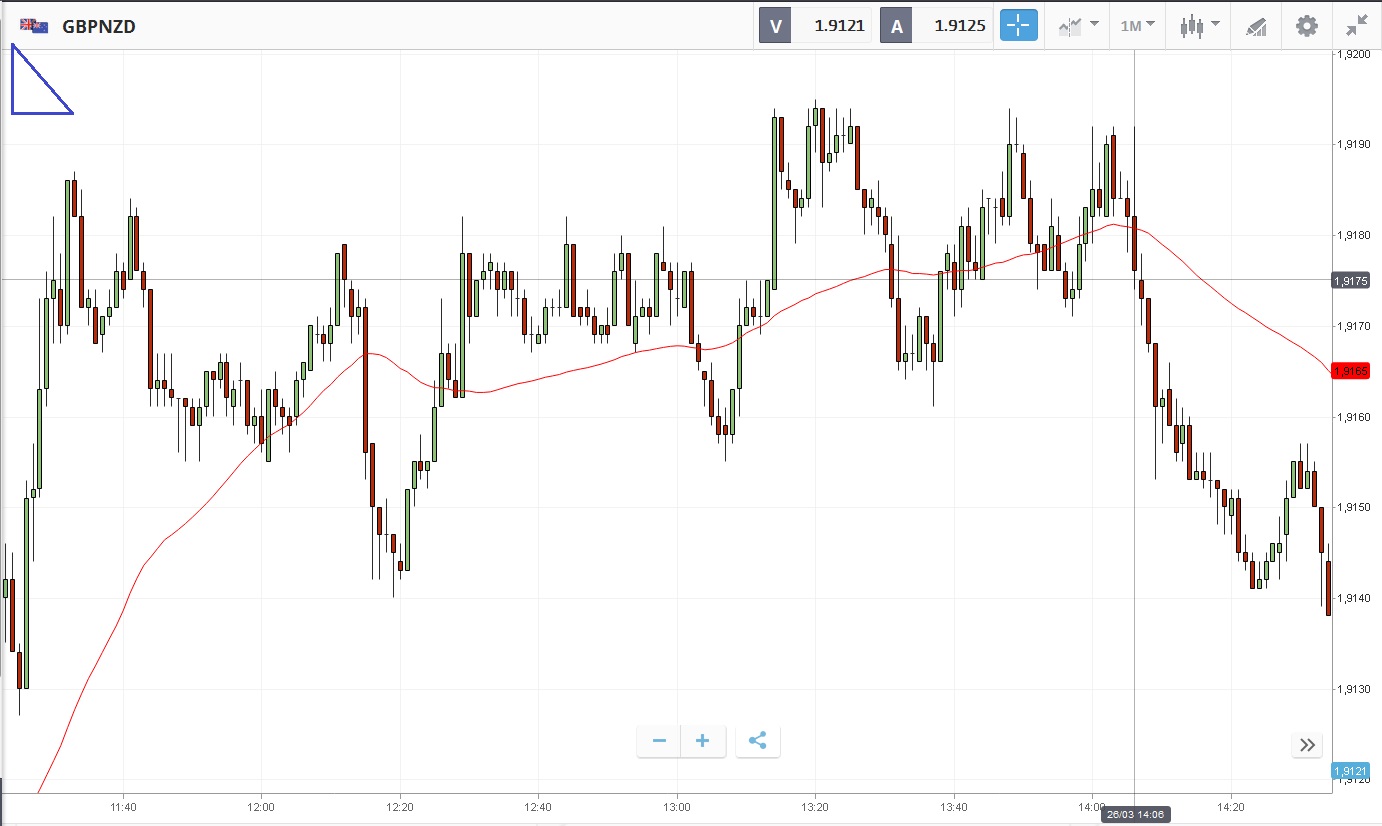
Task: Click the 26/03 14:06 time marker
Action: tap(1135, 815)
